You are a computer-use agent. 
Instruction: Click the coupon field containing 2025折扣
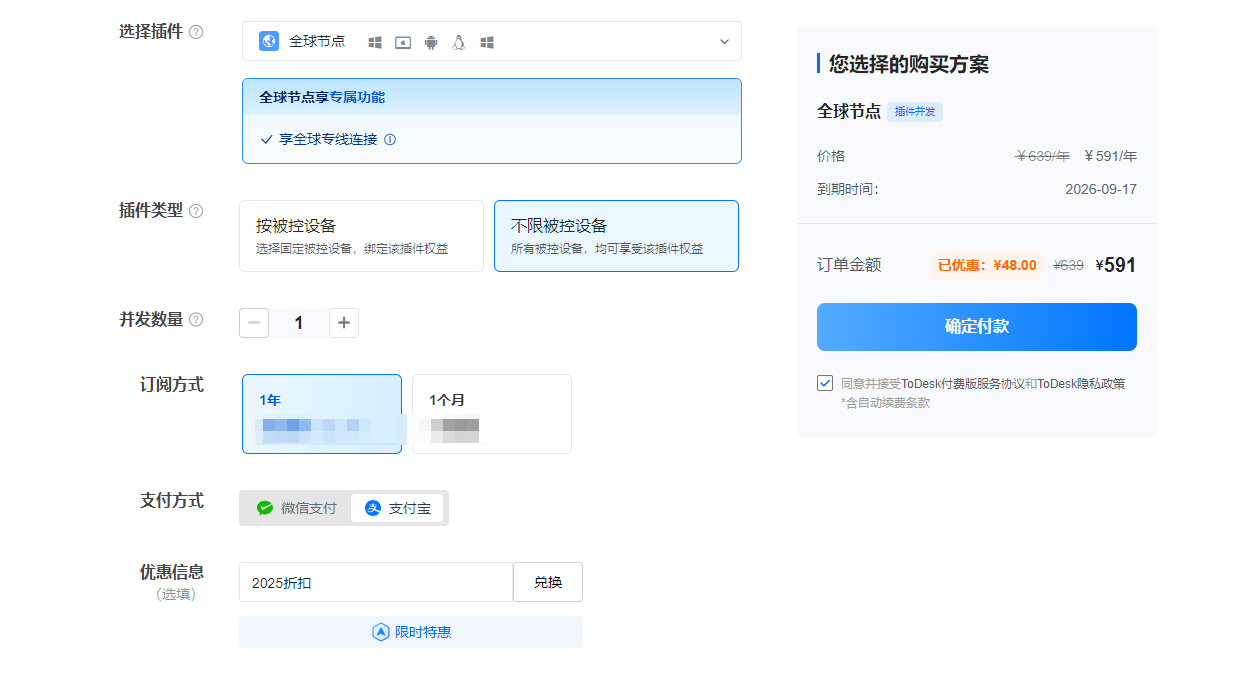376,582
